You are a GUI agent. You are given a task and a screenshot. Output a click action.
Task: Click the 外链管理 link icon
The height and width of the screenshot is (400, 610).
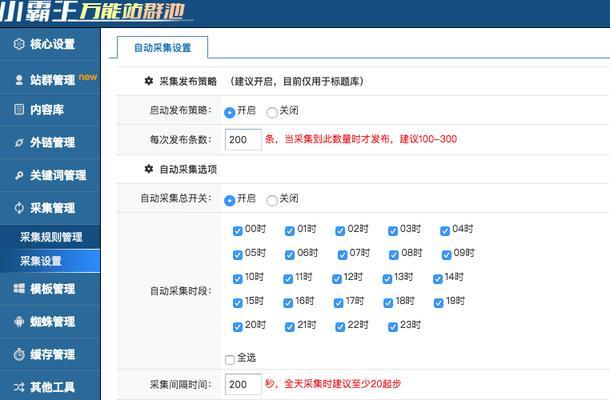click(19, 142)
